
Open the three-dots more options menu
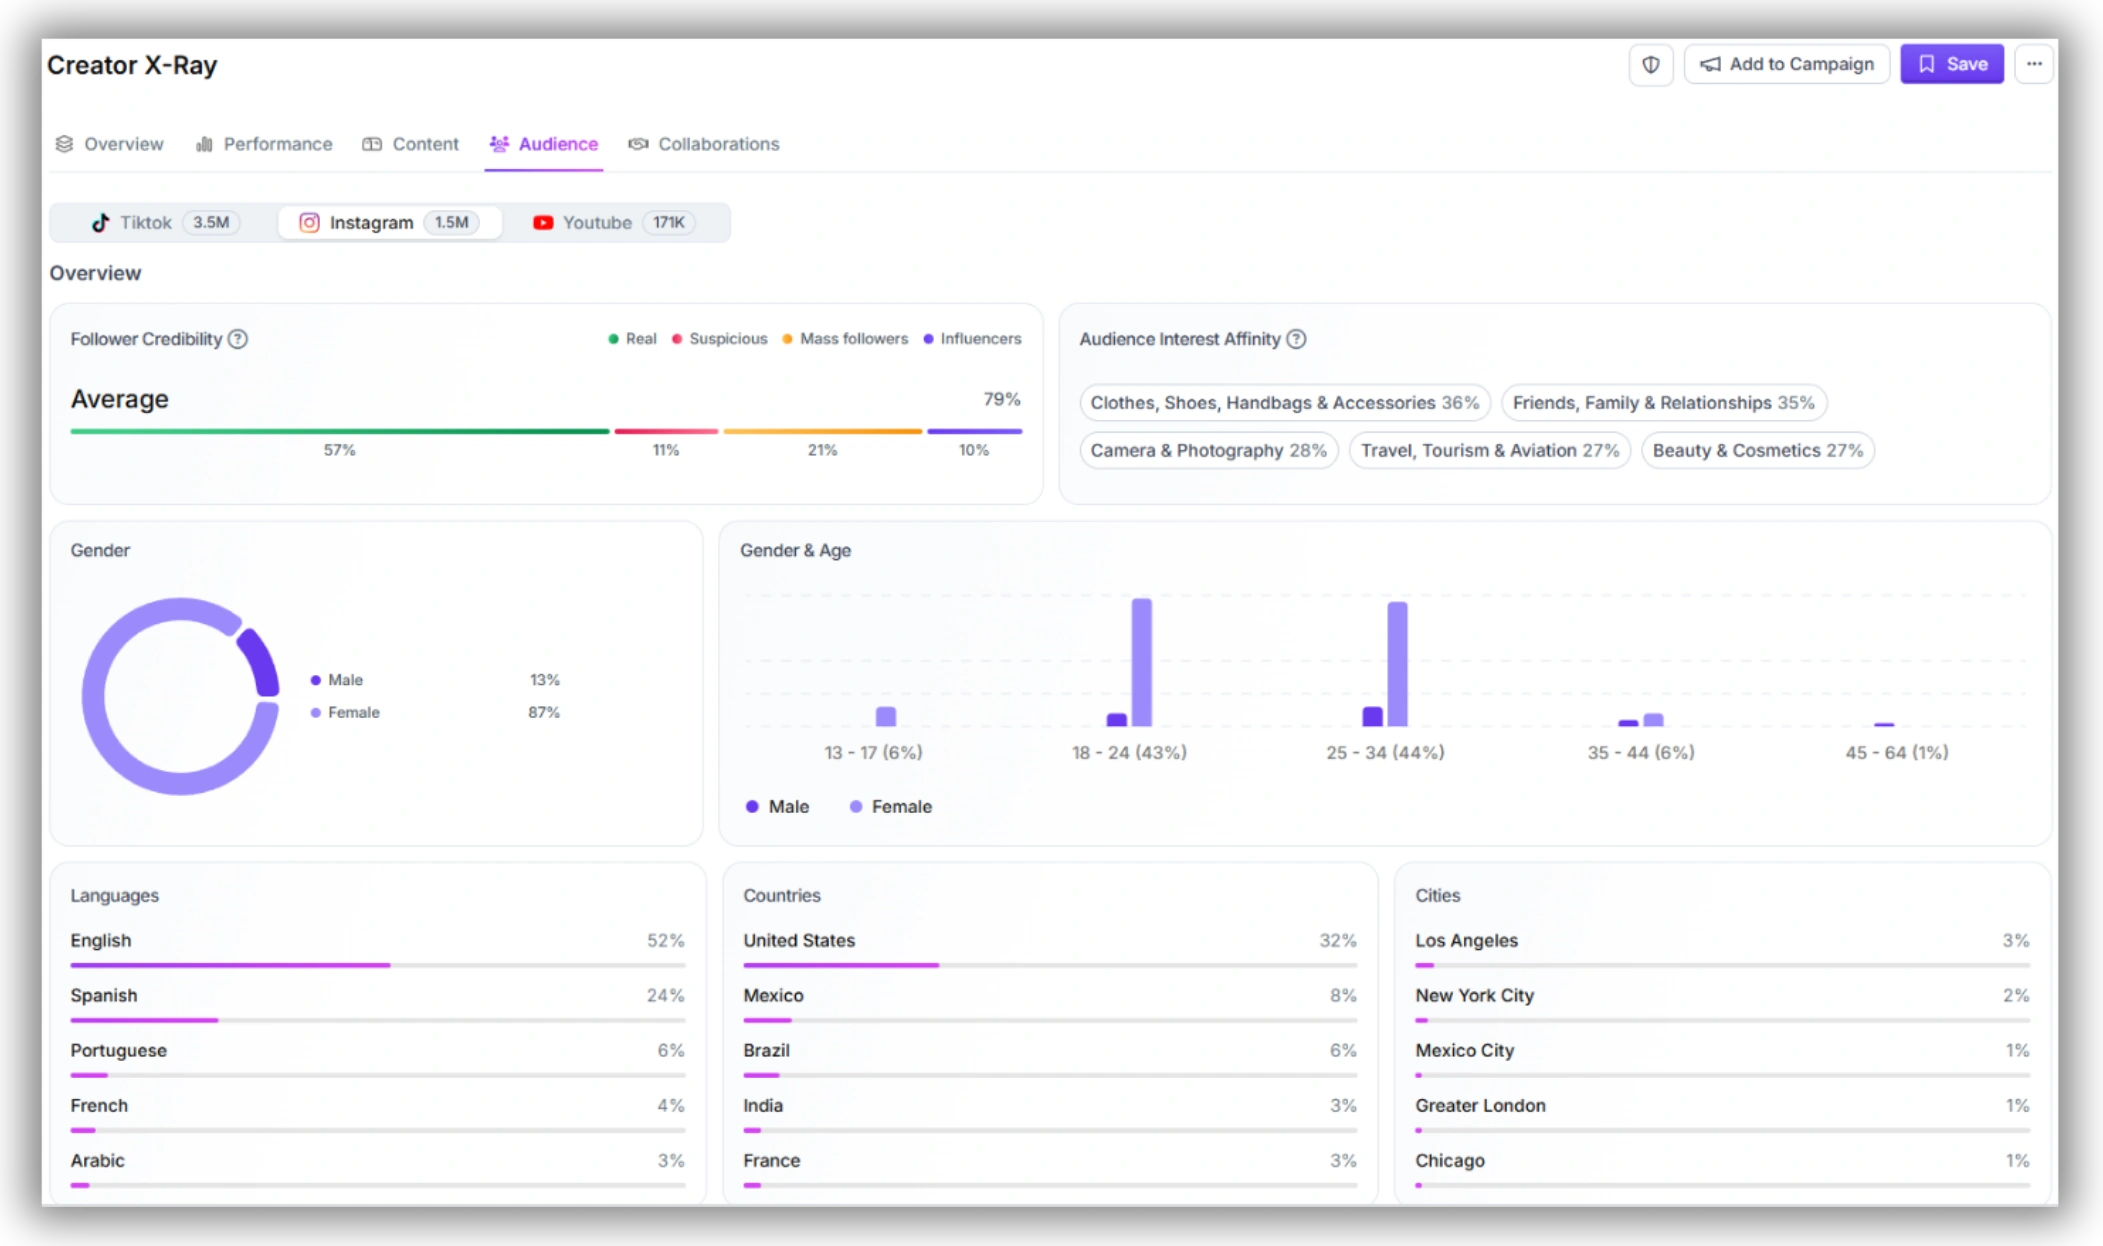pos(2034,64)
